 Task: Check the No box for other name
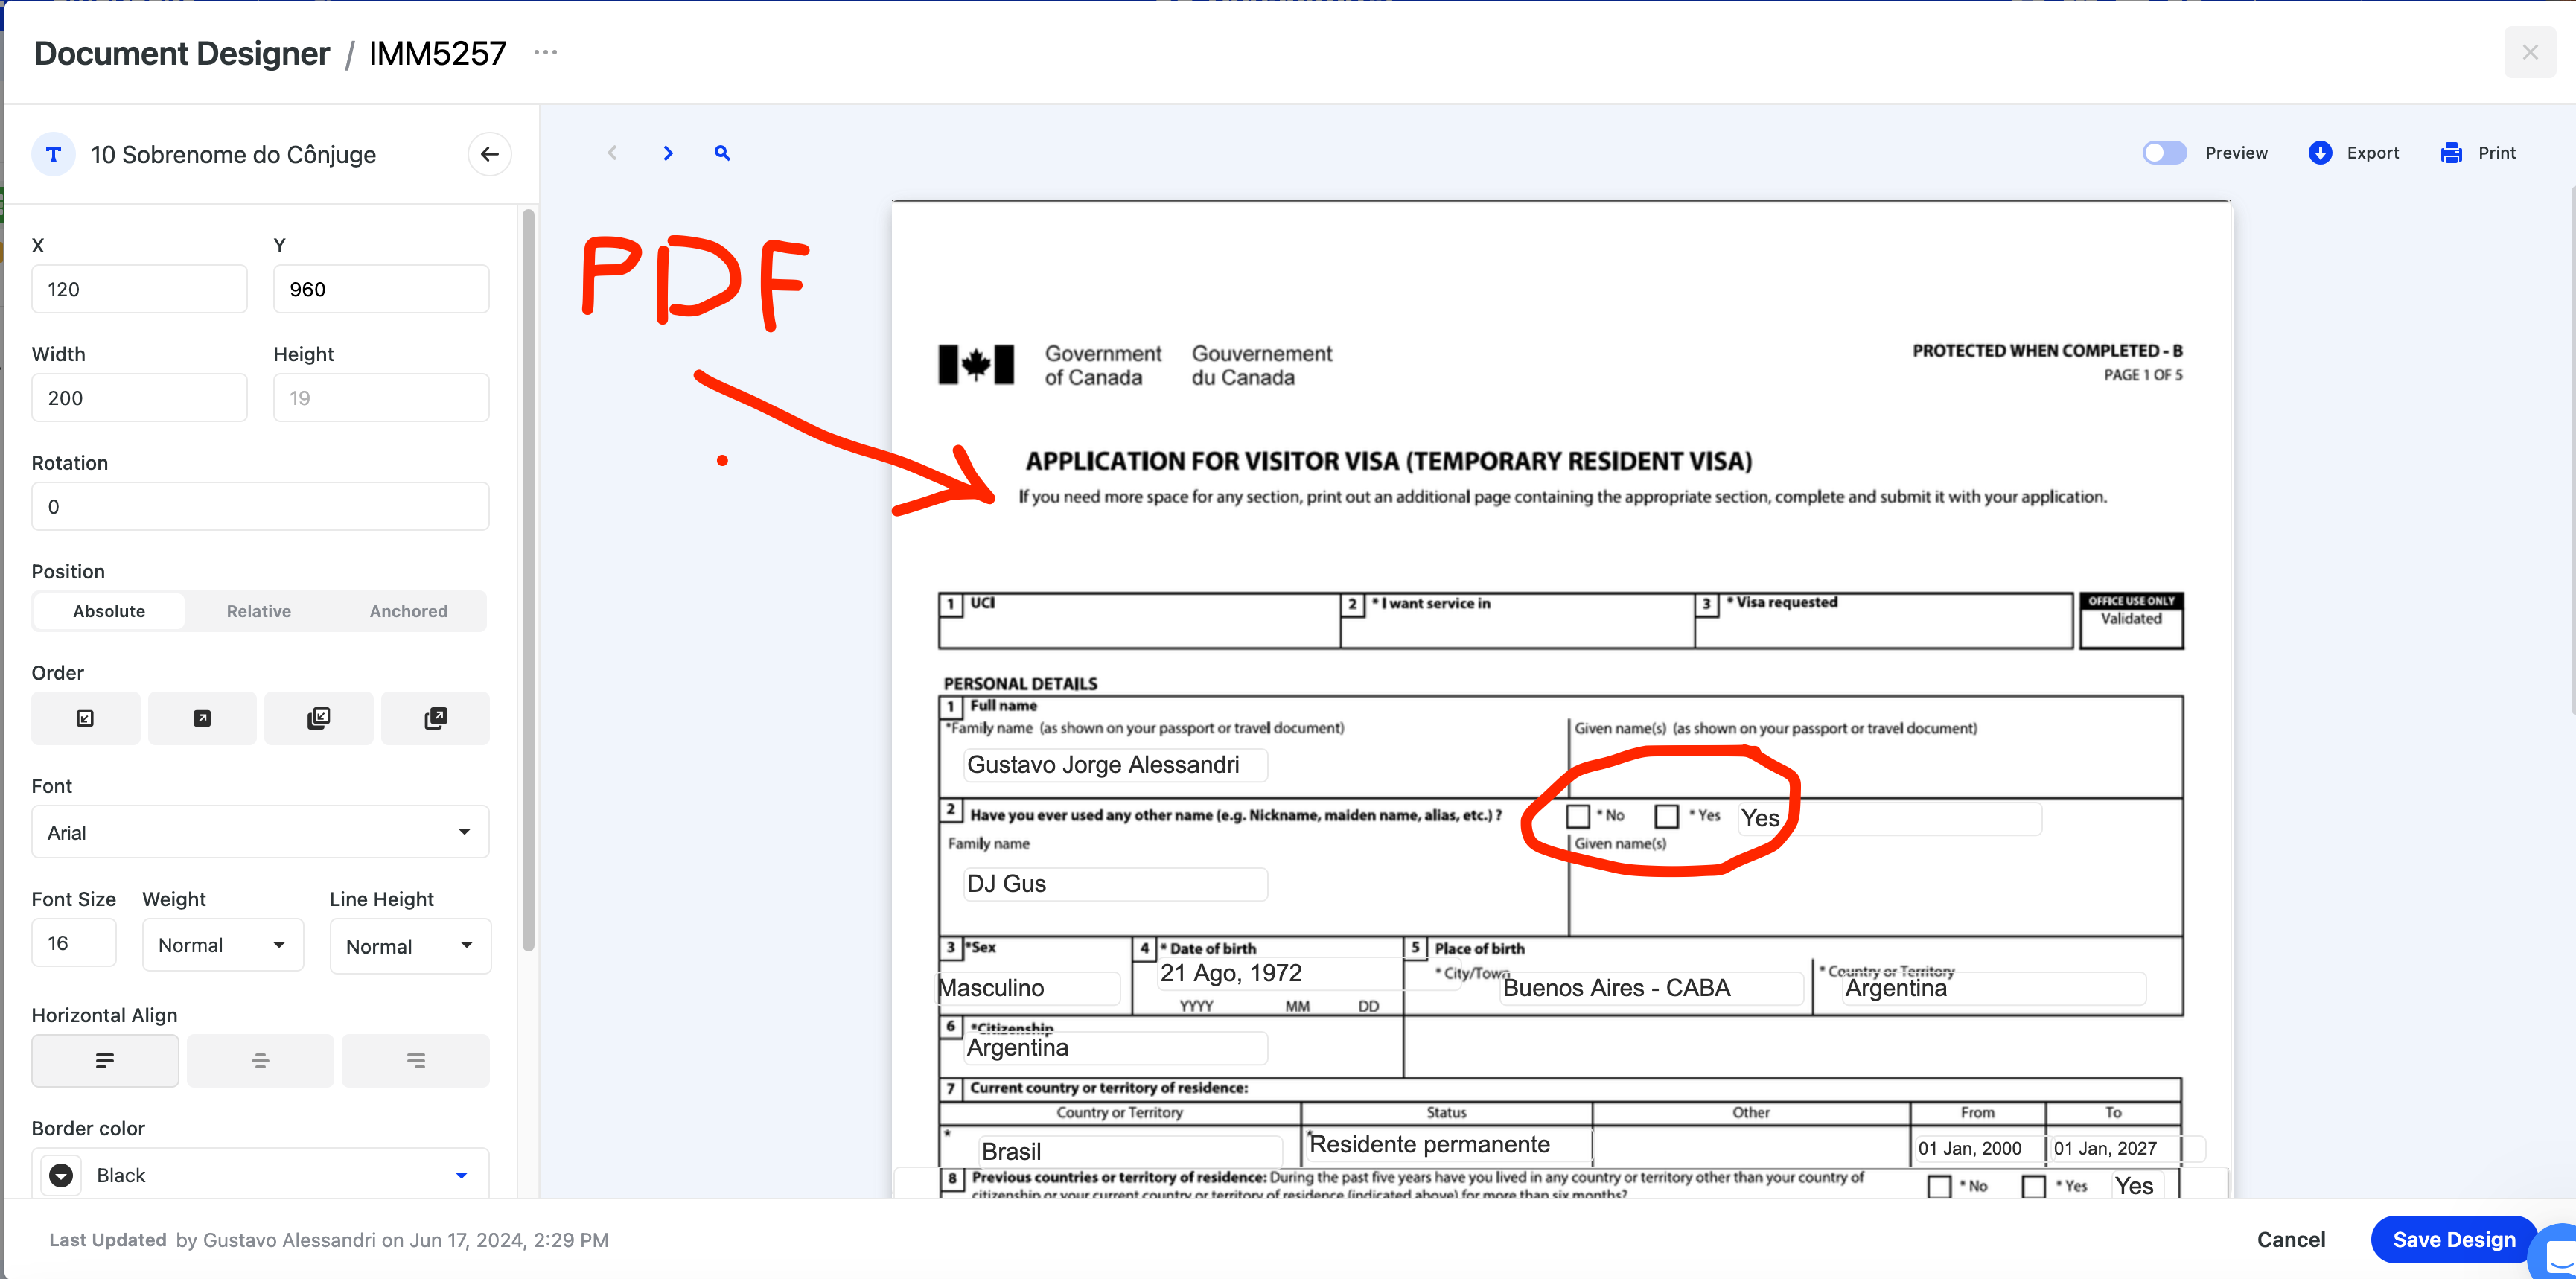pyautogui.click(x=1578, y=816)
